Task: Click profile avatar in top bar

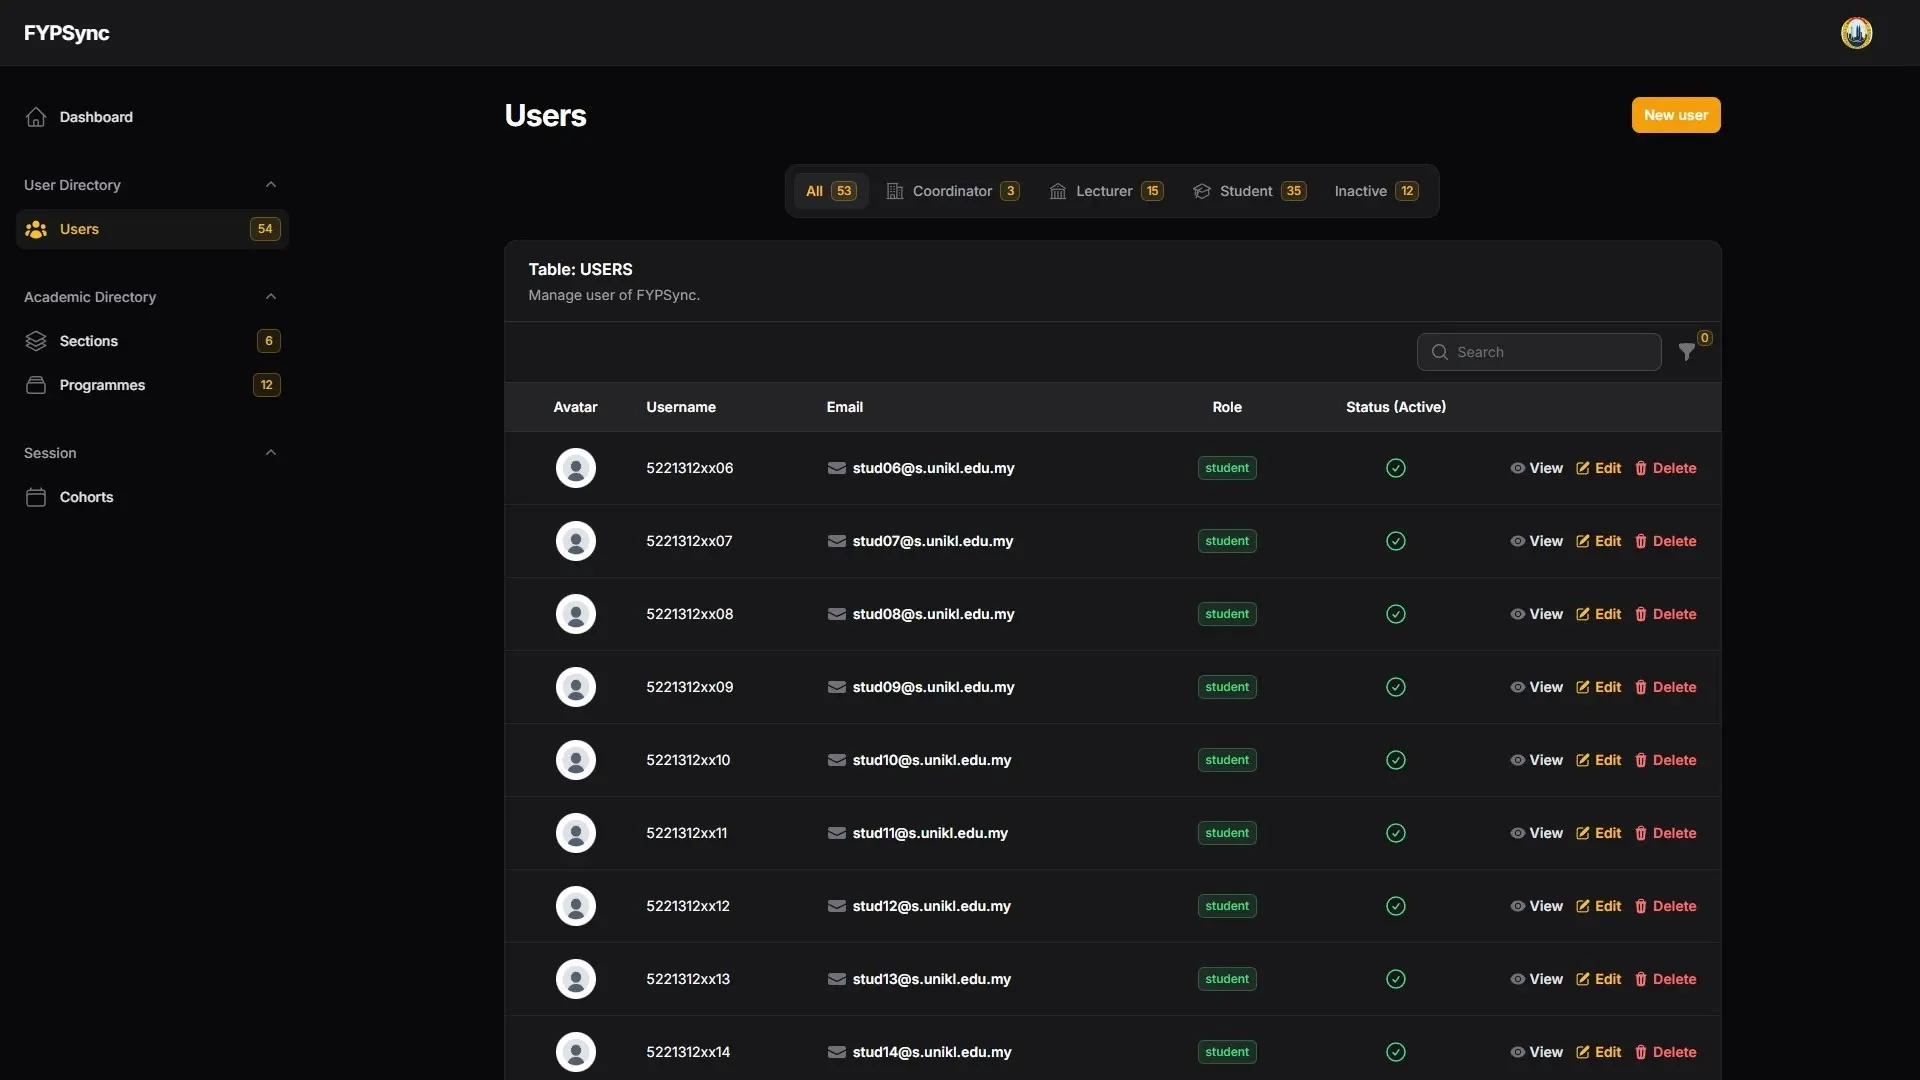Action: point(1856,33)
